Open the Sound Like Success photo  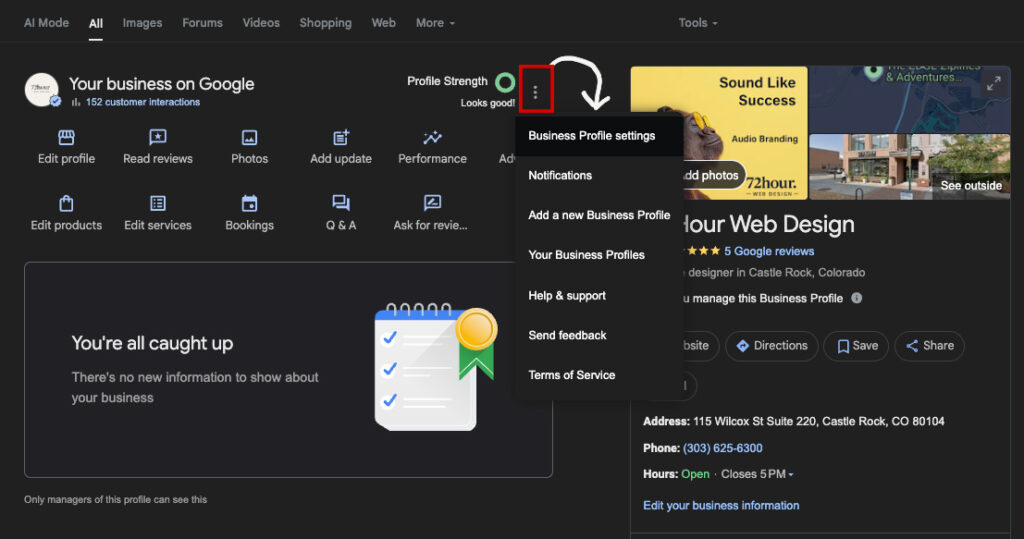pyautogui.click(x=718, y=133)
